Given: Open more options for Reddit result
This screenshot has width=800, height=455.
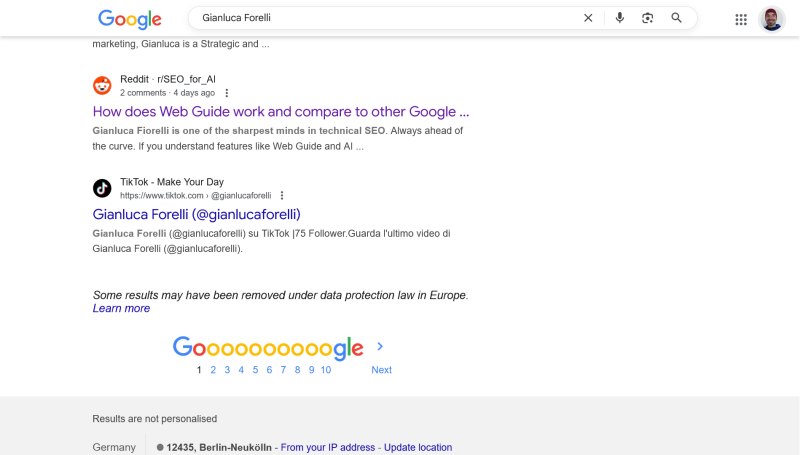Looking at the screenshot, I should [227, 93].
